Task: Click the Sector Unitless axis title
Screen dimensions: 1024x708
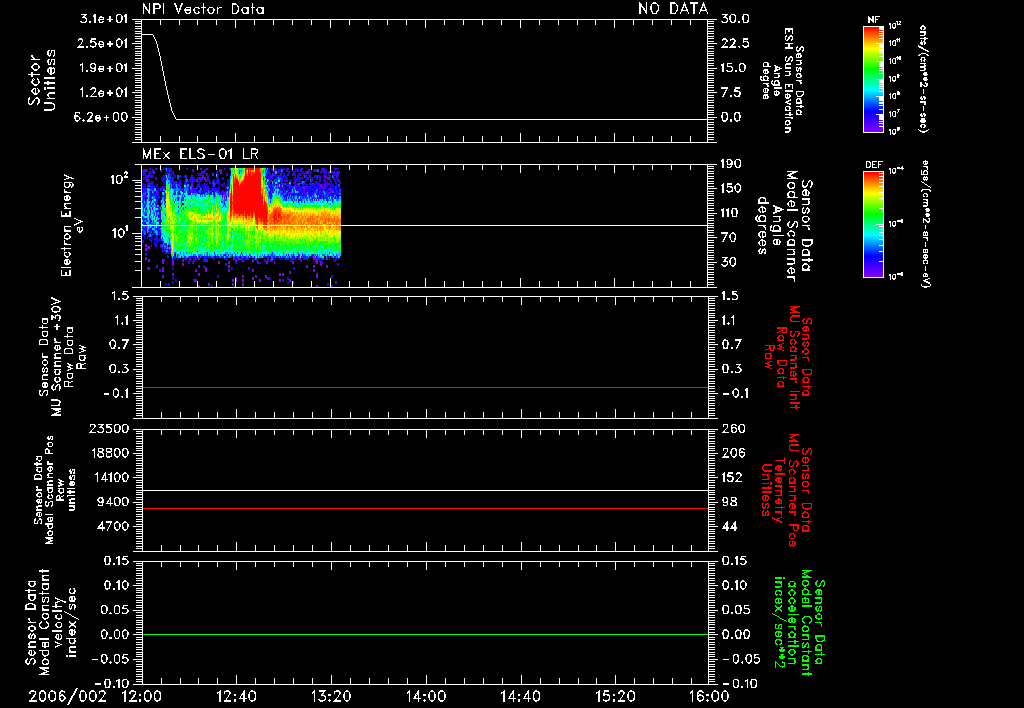Action: 42,81
